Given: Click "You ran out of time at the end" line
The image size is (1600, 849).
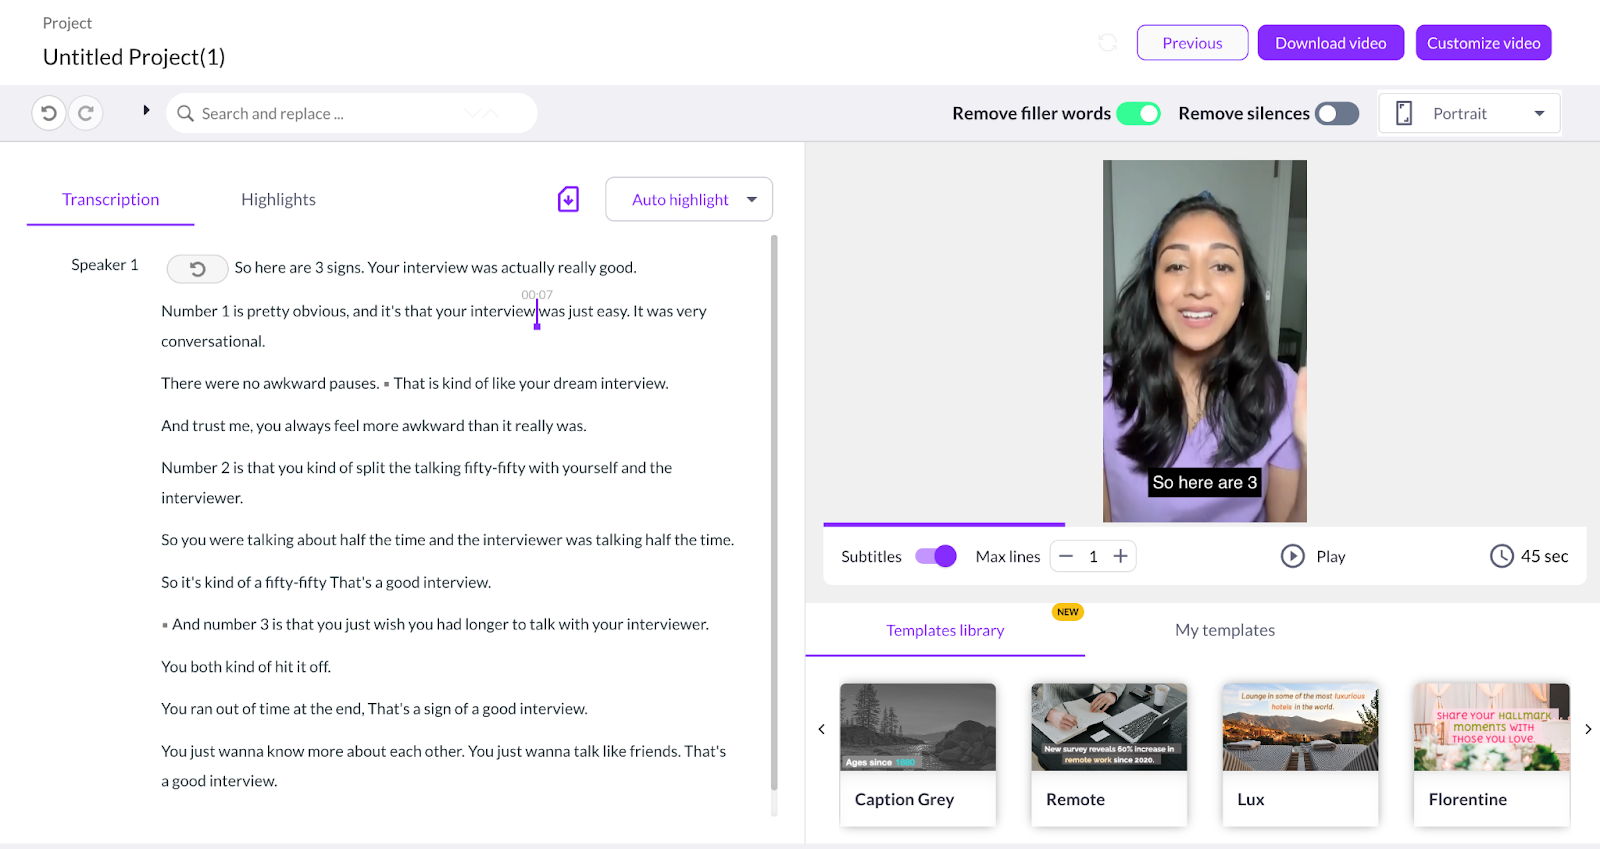Looking at the screenshot, I should point(374,709).
